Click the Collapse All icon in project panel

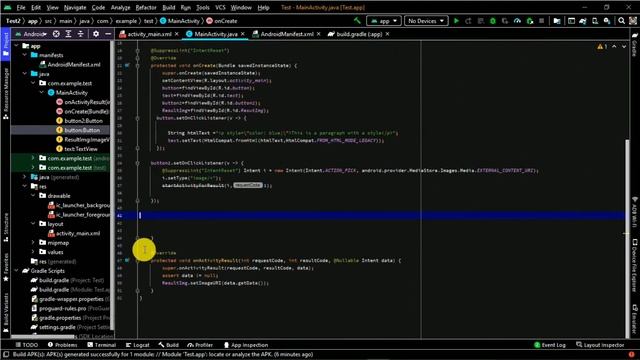[x=81, y=34]
